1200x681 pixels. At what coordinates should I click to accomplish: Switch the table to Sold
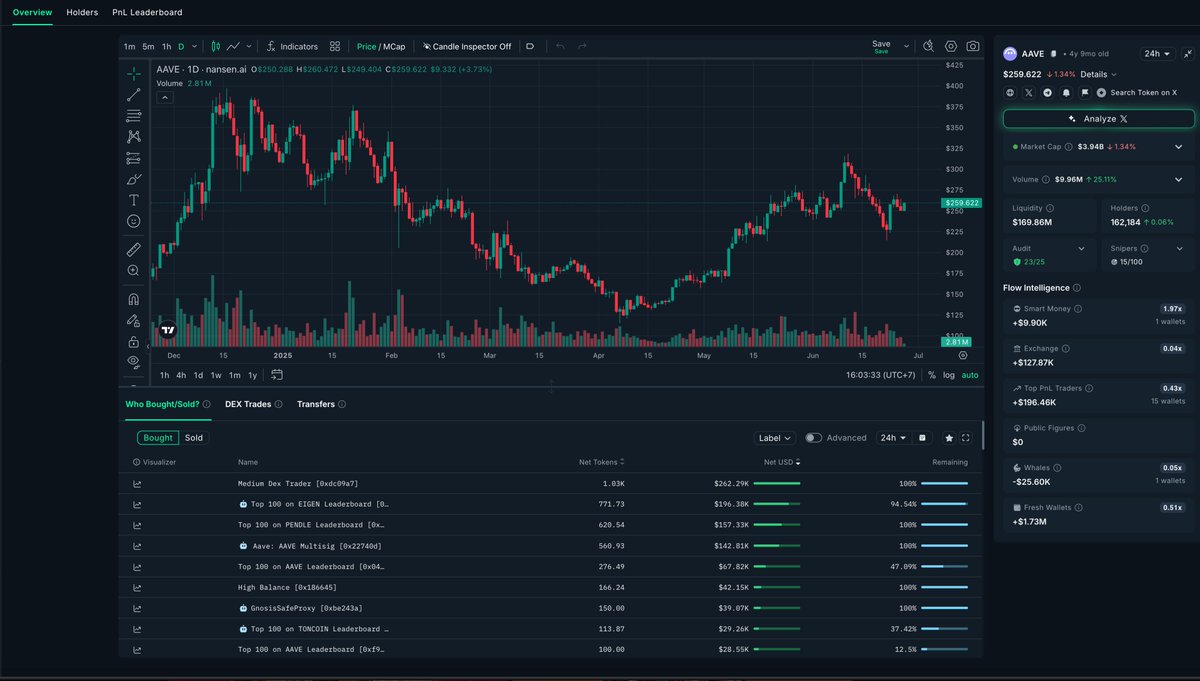click(x=194, y=438)
